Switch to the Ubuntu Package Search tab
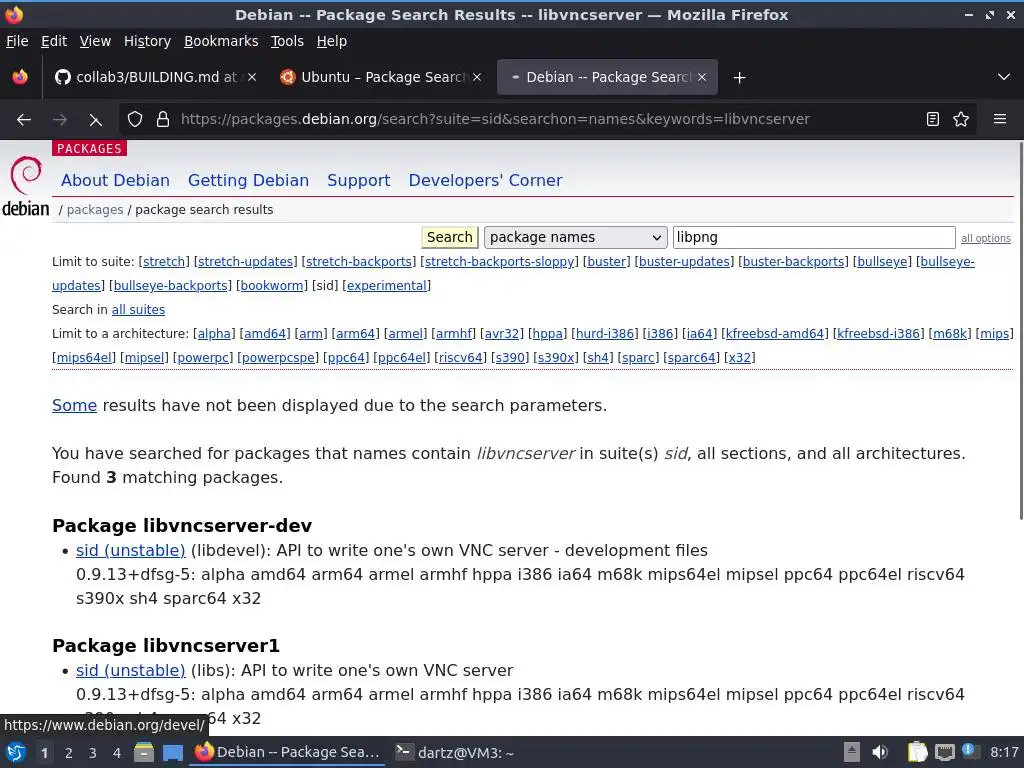This screenshot has width=1024, height=768. 382,77
